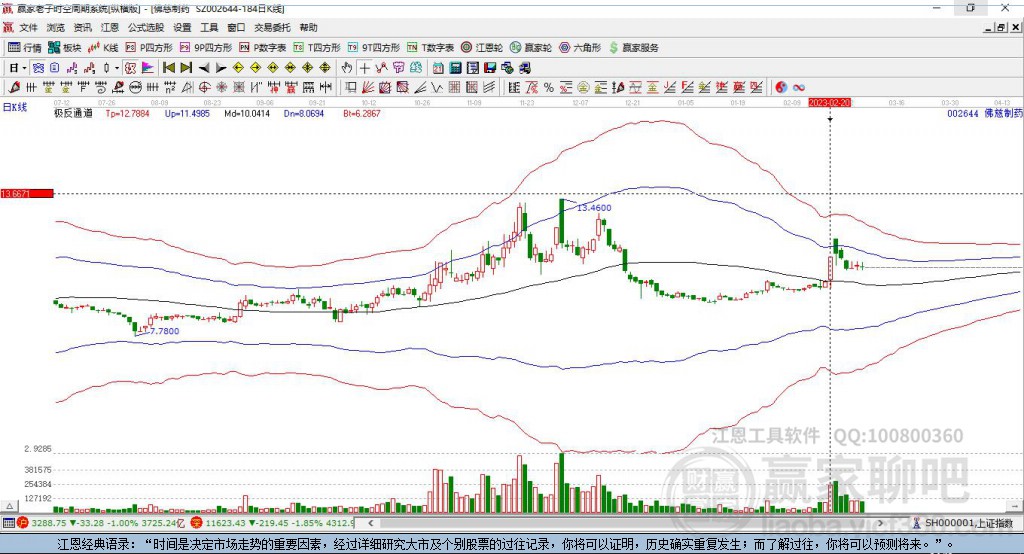Open the 公式选股 menu

tap(146, 27)
